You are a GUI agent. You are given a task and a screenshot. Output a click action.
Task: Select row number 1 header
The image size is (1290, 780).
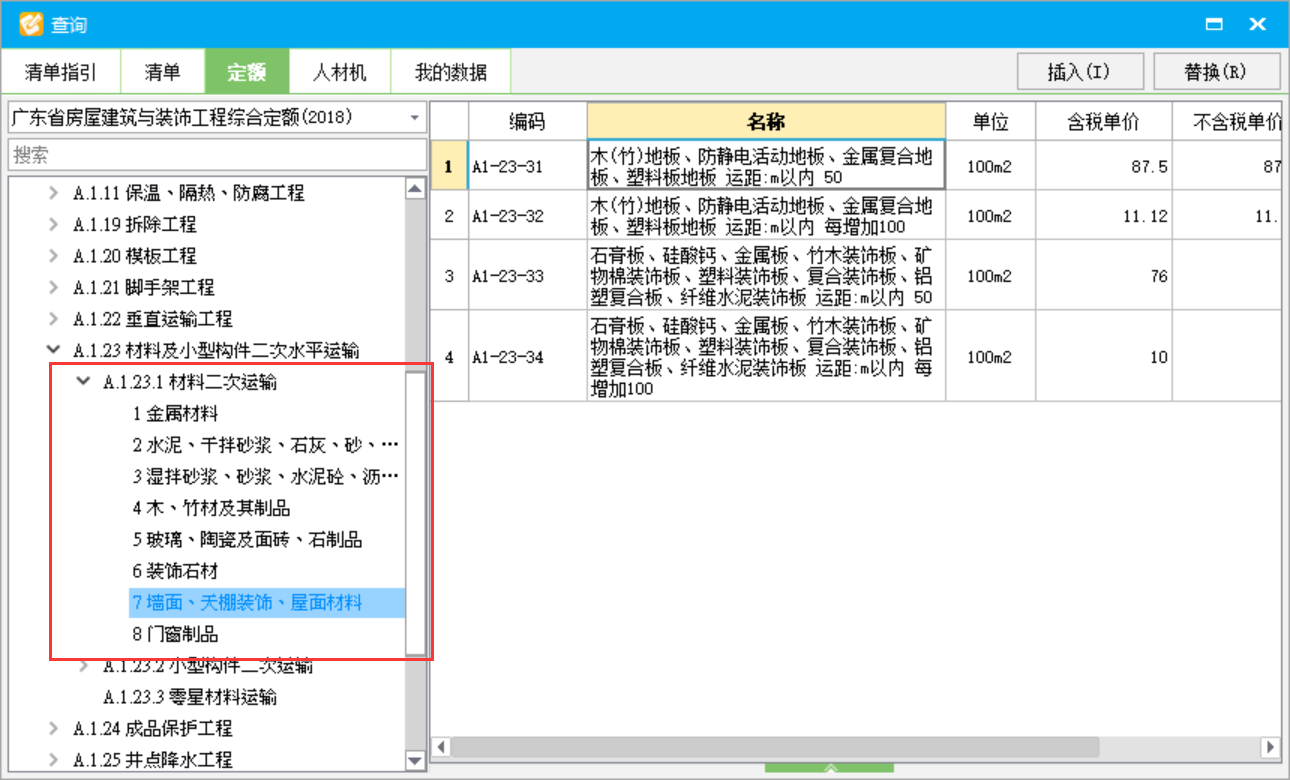click(449, 166)
